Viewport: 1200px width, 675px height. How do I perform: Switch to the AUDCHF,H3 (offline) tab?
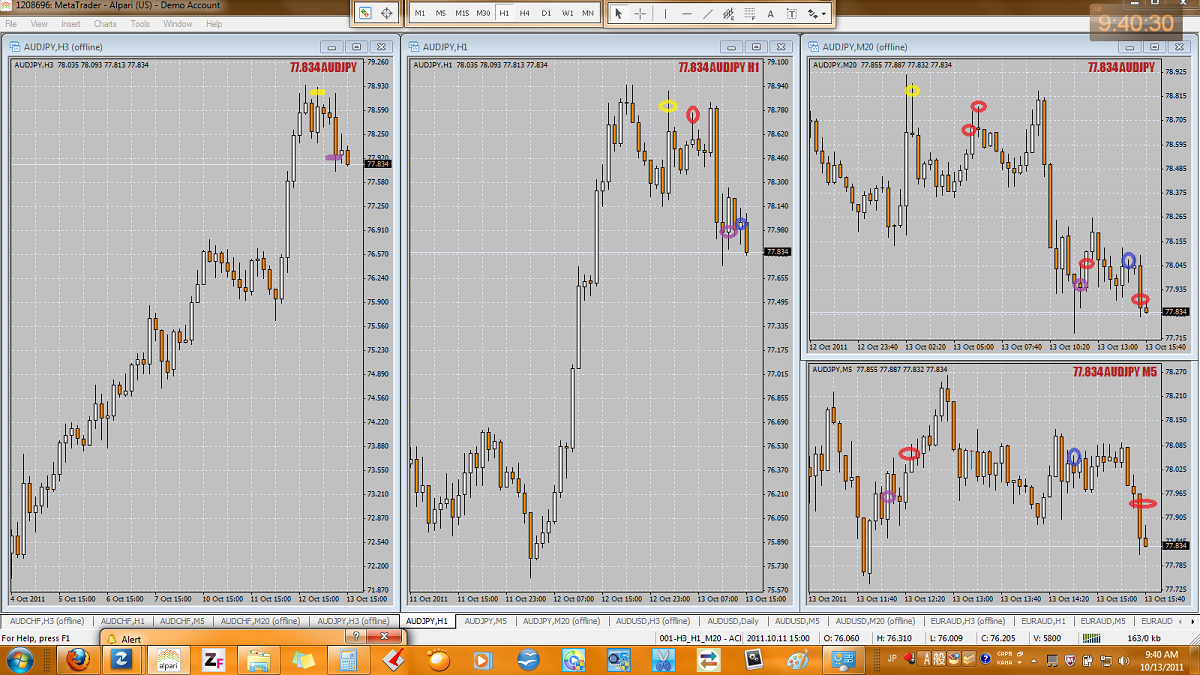click(47, 621)
